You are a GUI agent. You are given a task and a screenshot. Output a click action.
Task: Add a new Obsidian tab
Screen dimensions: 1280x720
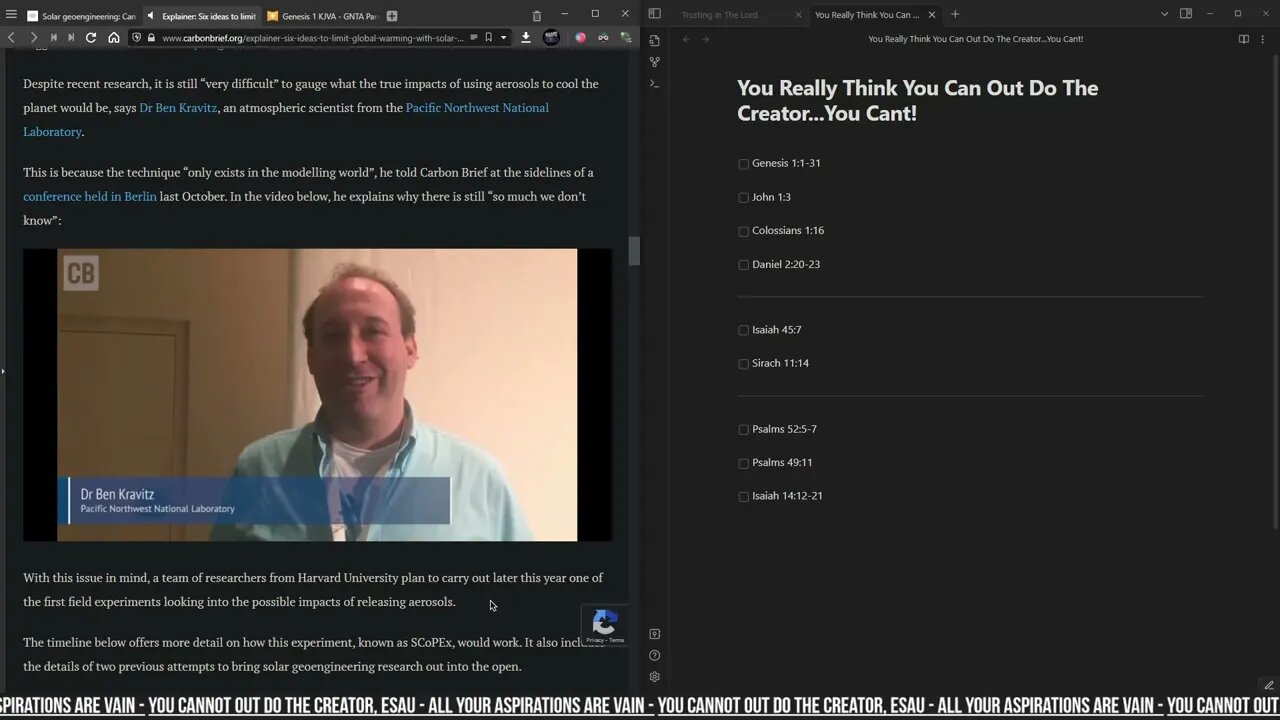(955, 14)
